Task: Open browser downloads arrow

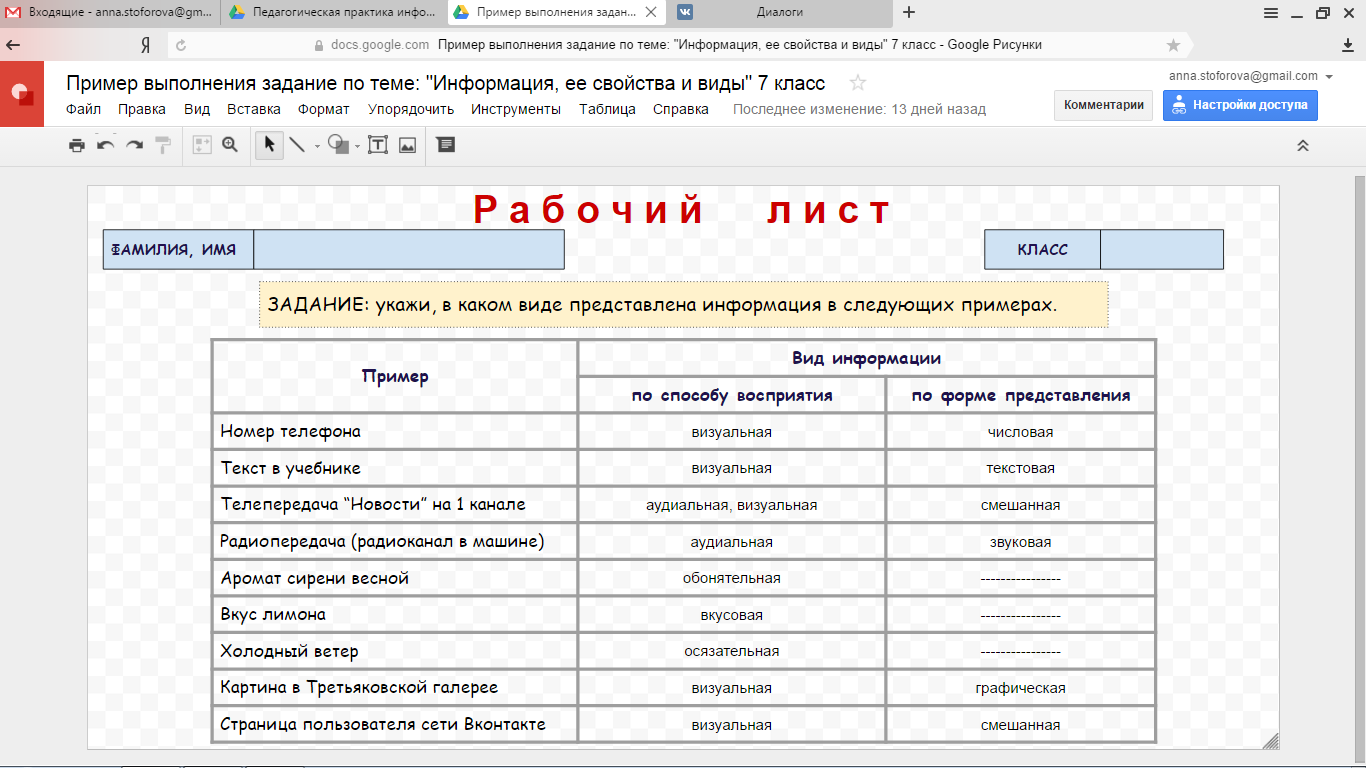Action: (x=1348, y=45)
